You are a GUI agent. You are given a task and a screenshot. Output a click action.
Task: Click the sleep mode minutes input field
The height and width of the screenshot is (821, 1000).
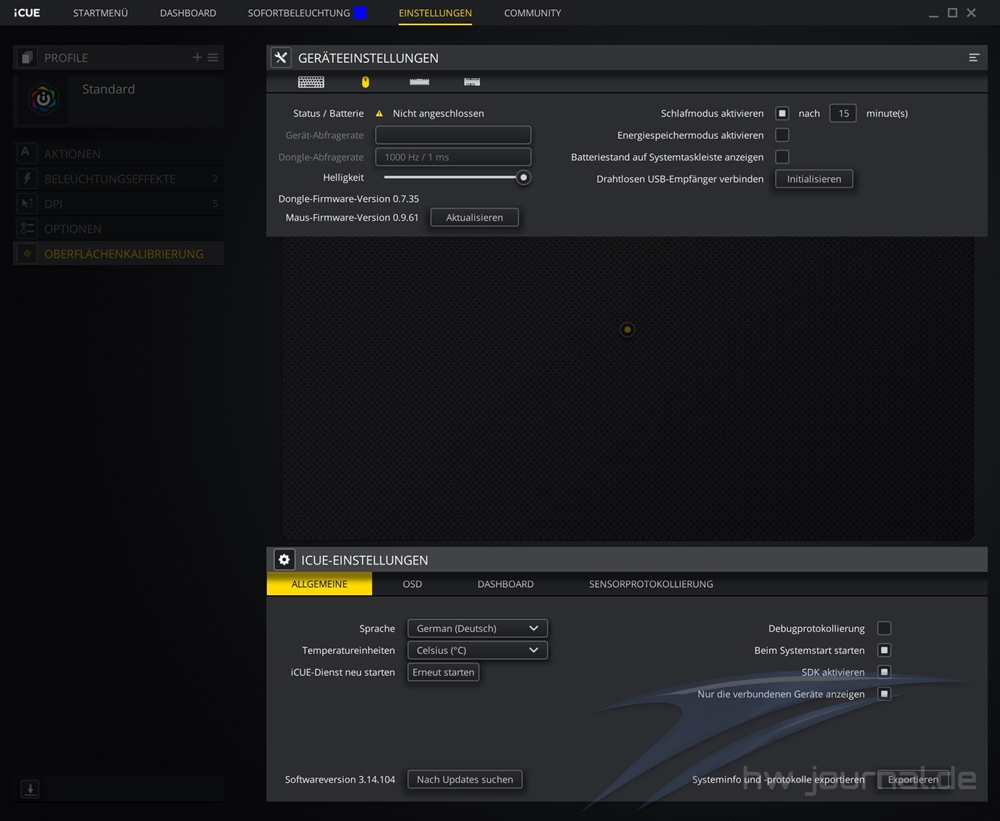coord(842,113)
